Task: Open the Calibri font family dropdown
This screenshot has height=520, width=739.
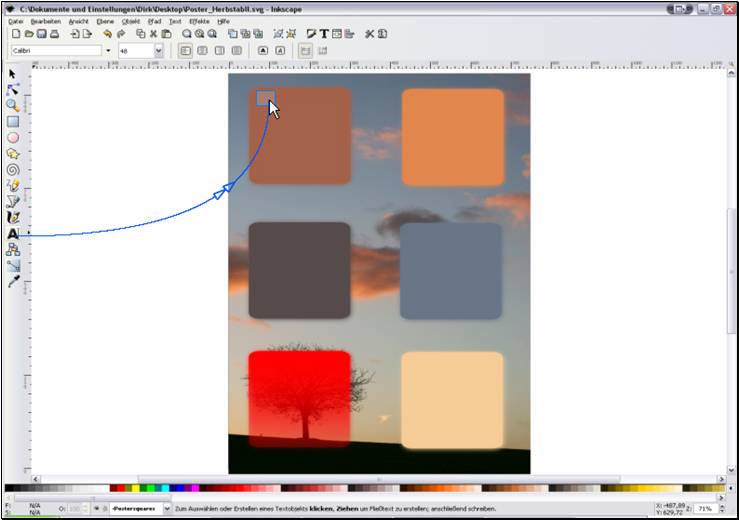Action: click(x=108, y=50)
